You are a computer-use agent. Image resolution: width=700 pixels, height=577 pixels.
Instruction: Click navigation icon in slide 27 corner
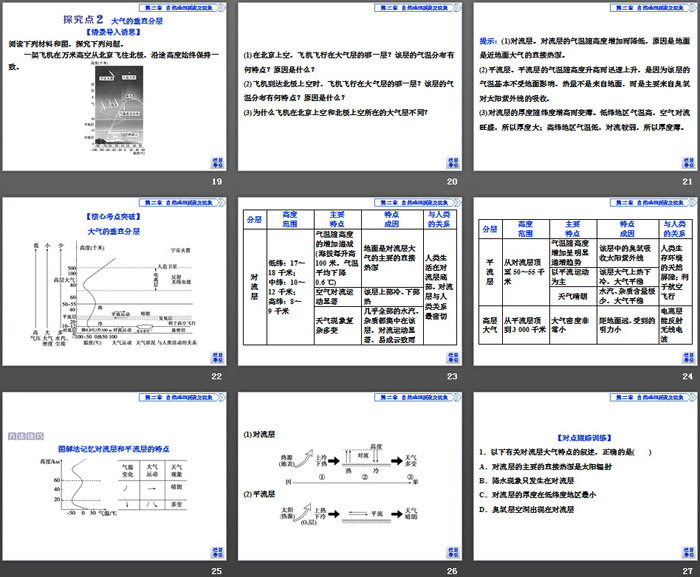pos(688,552)
